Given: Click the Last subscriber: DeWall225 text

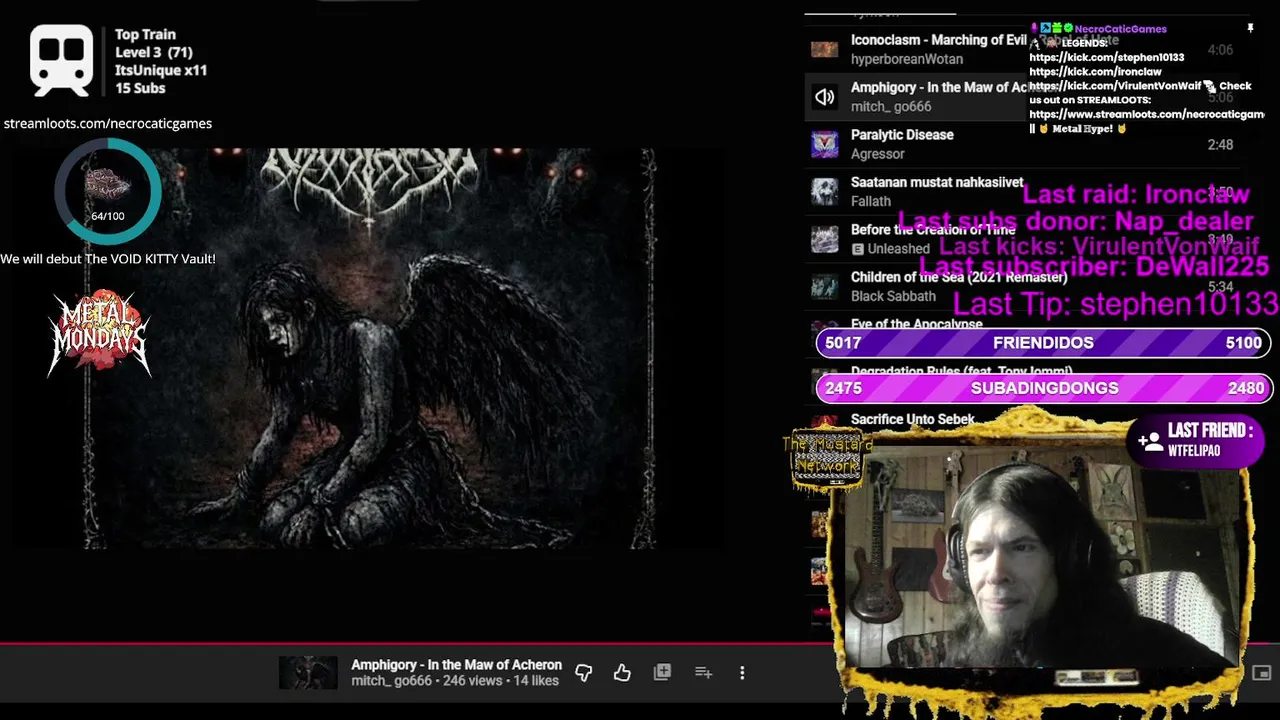Looking at the screenshot, I should [x=1094, y=266].
